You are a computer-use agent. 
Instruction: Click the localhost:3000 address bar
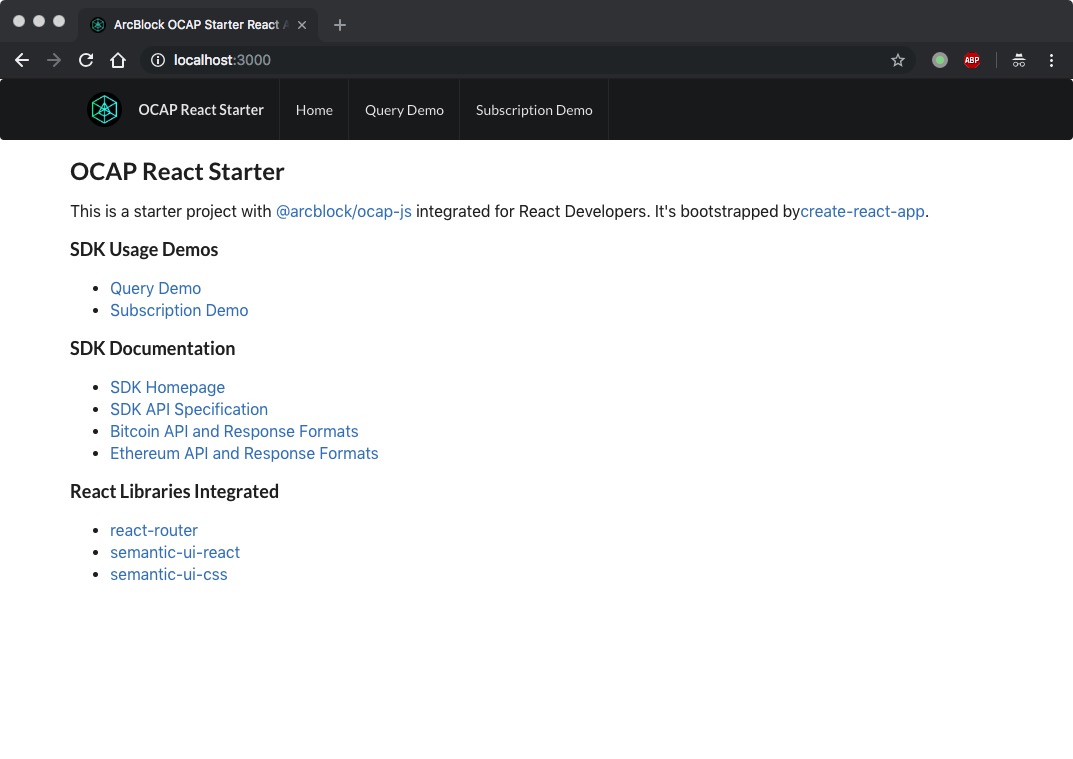(x=527, y=60)
